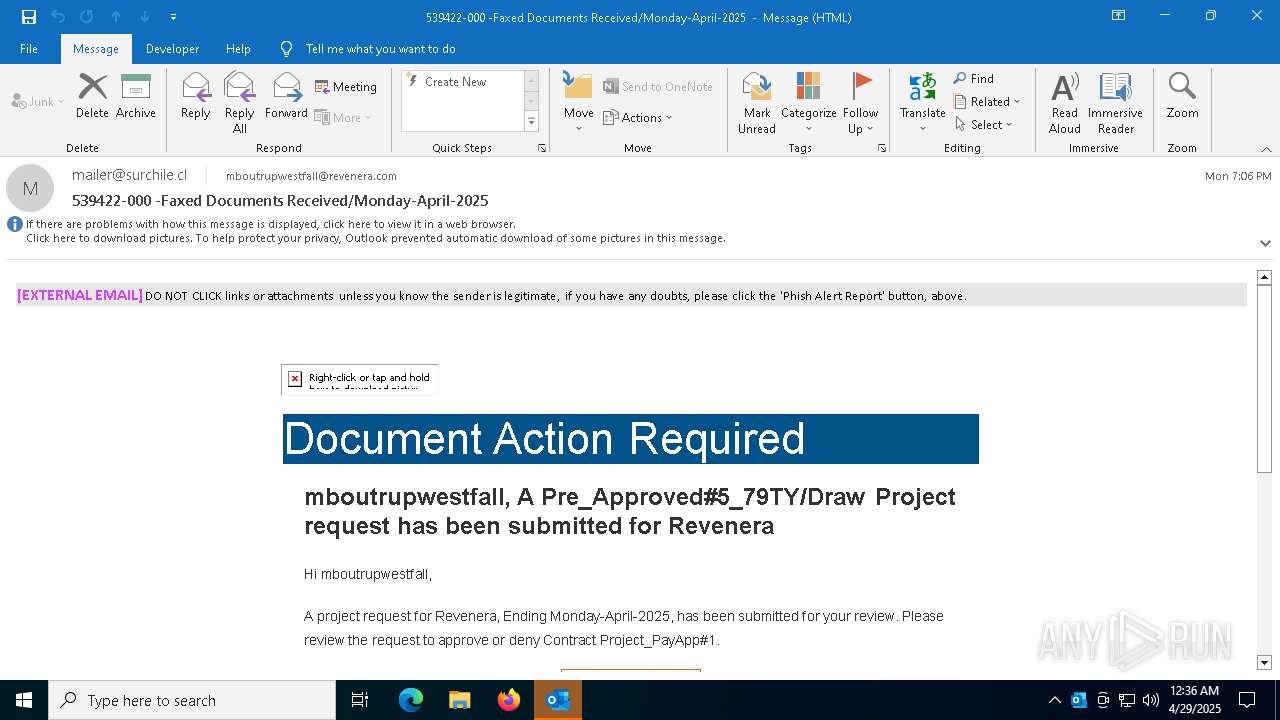
Task: Click the vertical scrollbar thumb
Action: coord(1265,380)
